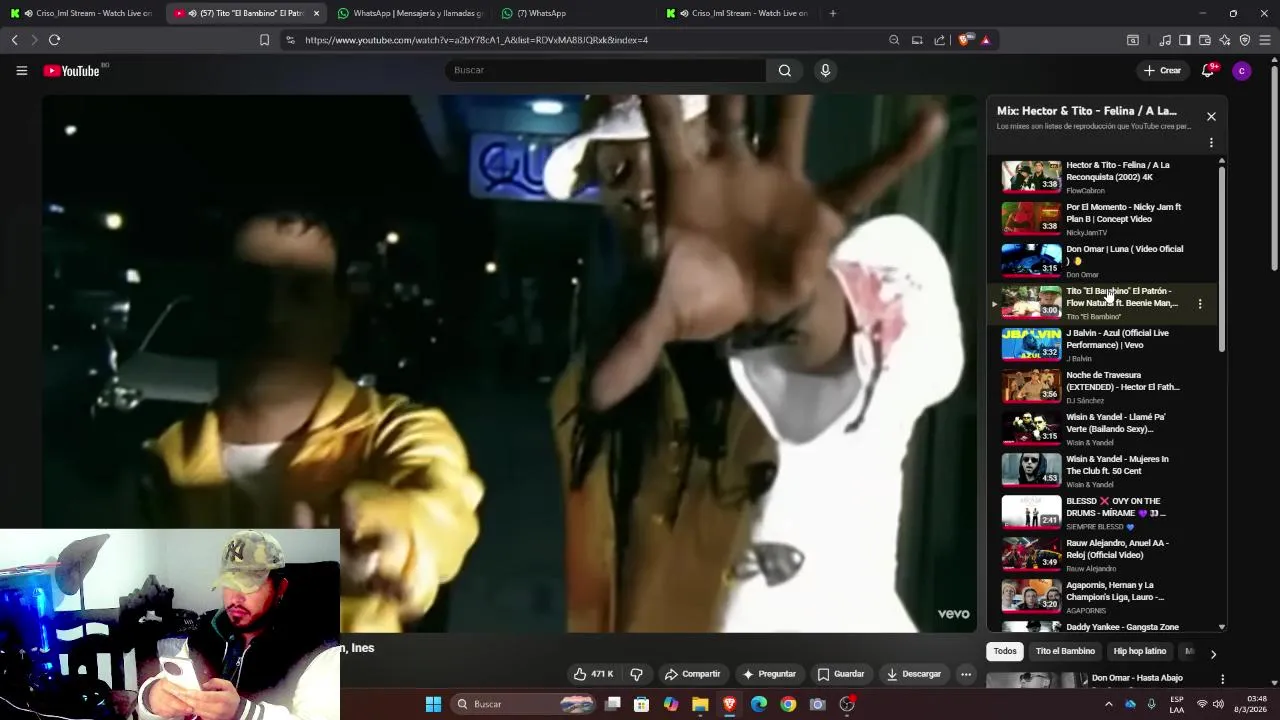This screenshot has width=1280, height=720.
Task: Open File Explorer from taskbar
Action: [700, 704]
